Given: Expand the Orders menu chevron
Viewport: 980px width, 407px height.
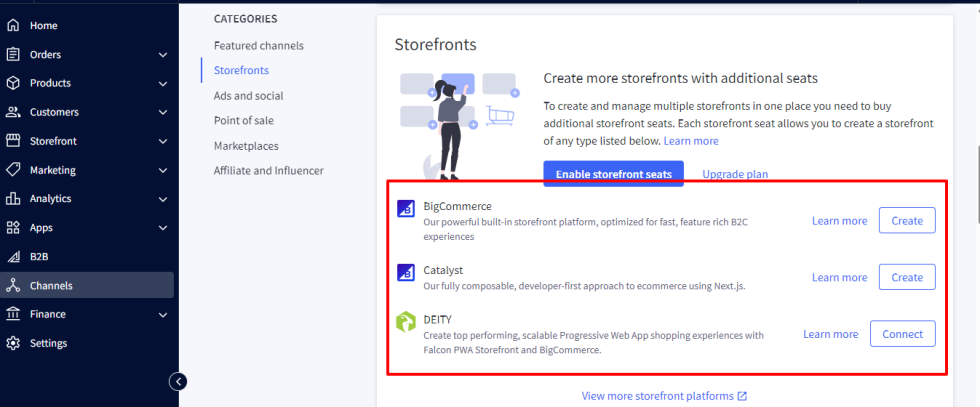Looking at the screenshot, I should tap(163, 55).
